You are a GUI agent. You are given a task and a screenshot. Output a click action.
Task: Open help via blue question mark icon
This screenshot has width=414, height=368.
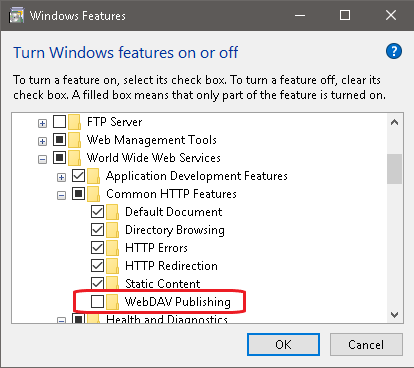pyautogui.click(x=394, y=51)
